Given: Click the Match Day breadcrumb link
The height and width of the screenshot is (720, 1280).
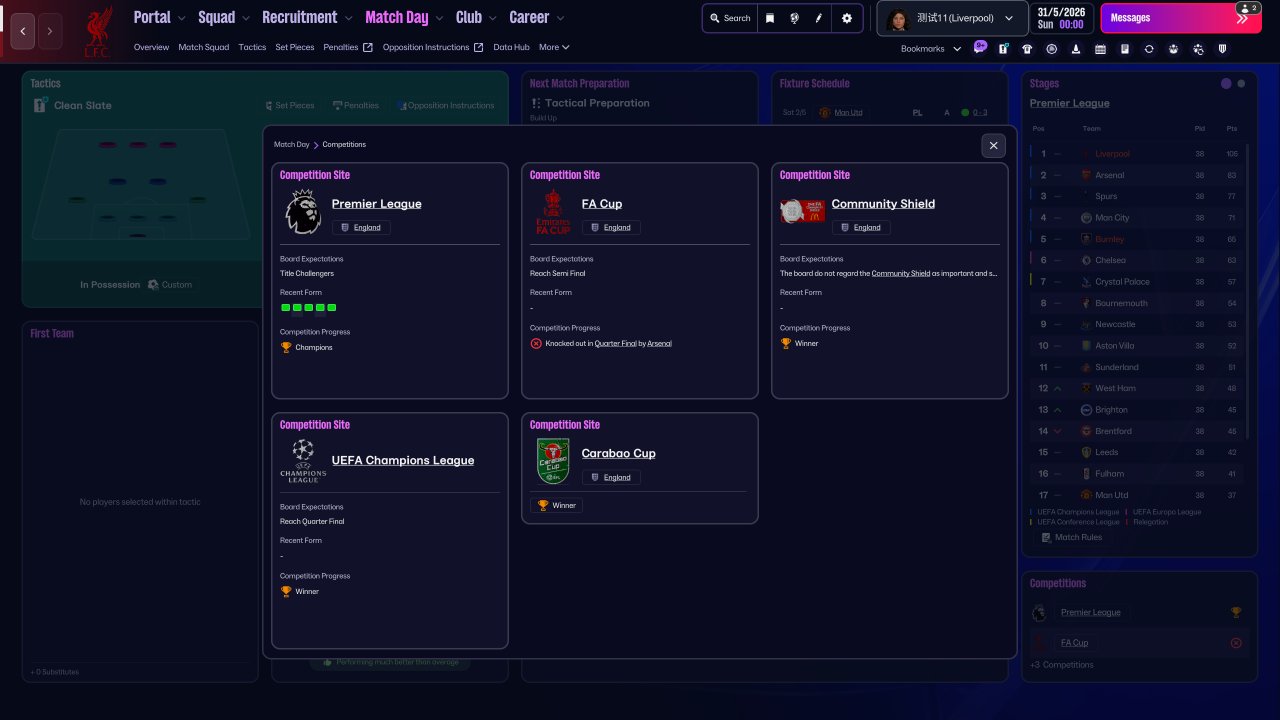Looking at the screenshot, I should pyautogui.click(x=292, y=145).
